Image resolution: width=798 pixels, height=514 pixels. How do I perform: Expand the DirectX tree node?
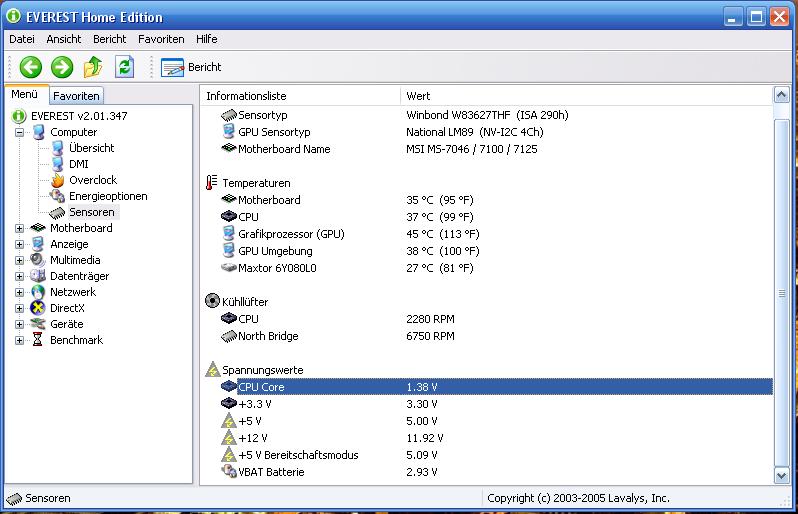pos(19,308)
